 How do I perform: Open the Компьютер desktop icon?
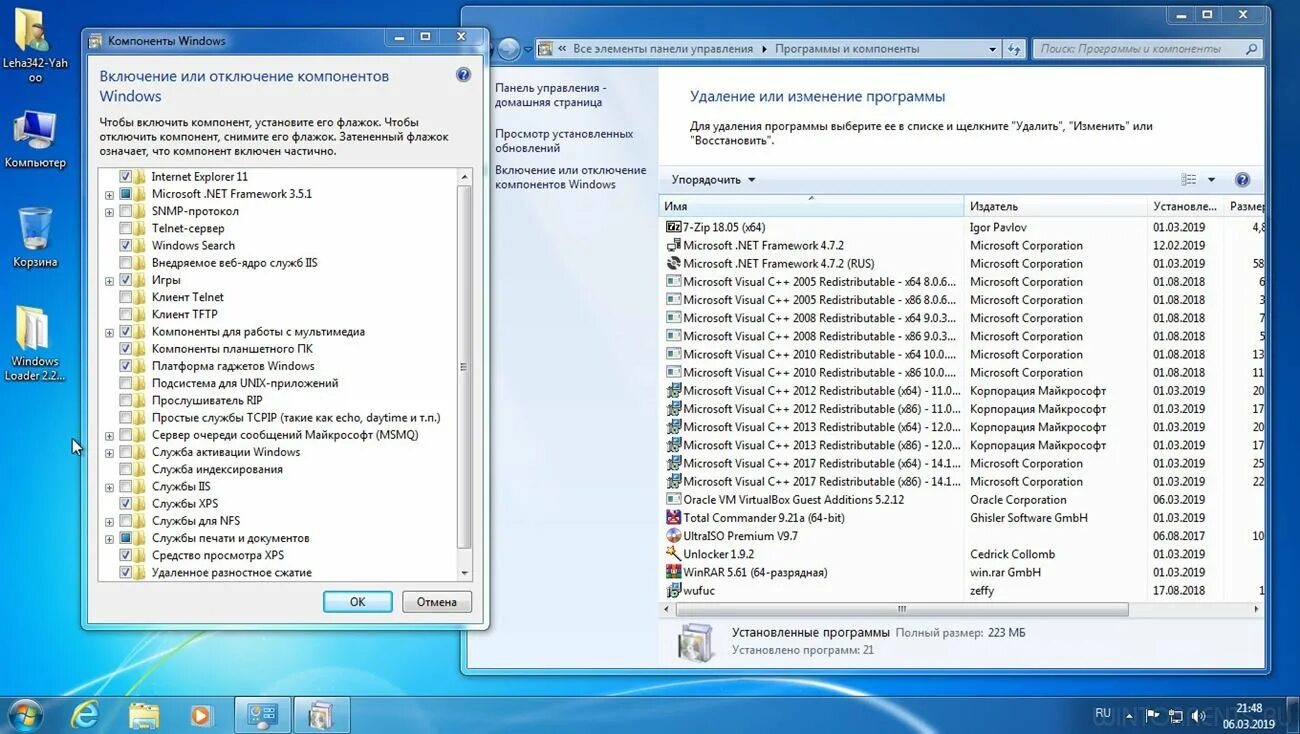pyautogui.click(x=35, y=138)
